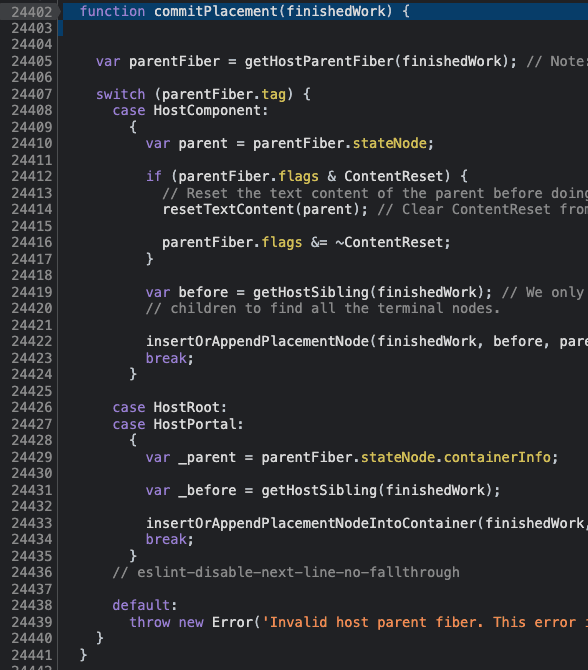The image size is (588, 670).
Task: Click line number 24439 gutter
Action: (x=32, y=622)
